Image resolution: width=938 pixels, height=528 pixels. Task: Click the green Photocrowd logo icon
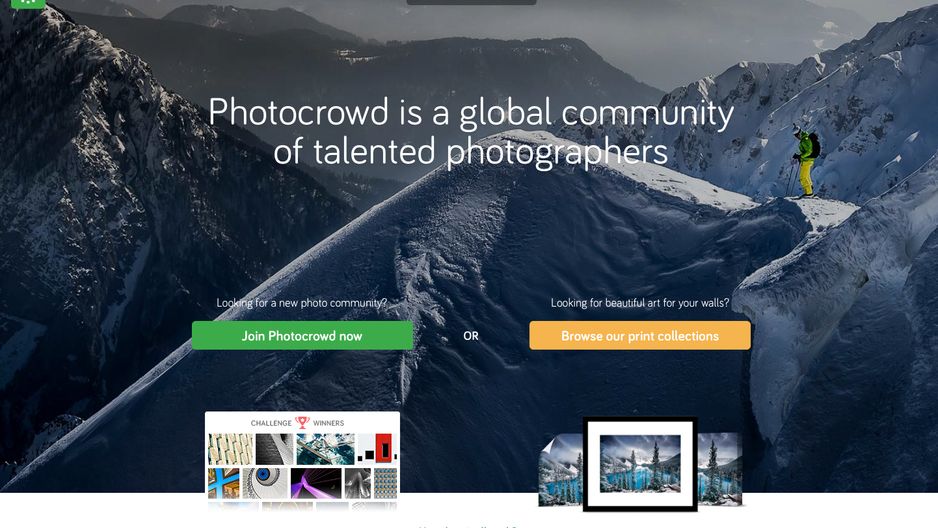[x=28, y=4]
